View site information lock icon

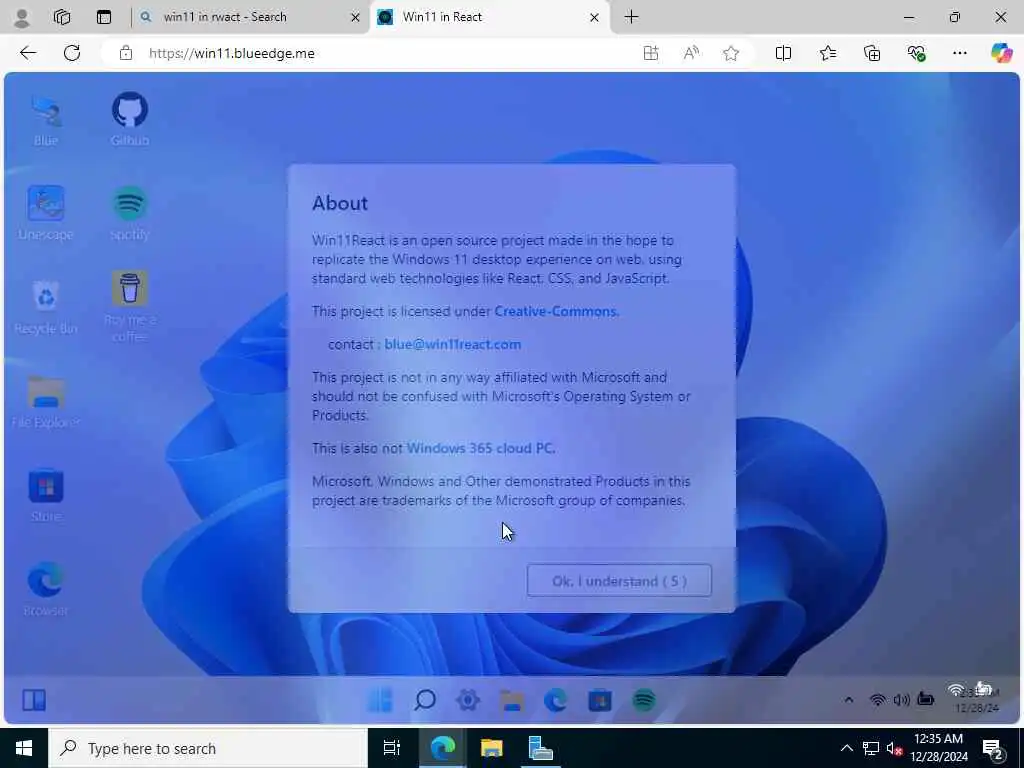[x=126, y=54]
